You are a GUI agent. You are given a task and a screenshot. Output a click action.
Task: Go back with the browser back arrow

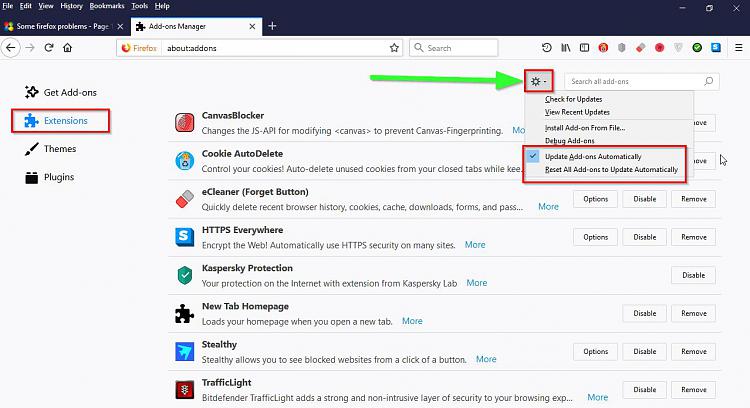pyautogui.click(x=11, y=48)
